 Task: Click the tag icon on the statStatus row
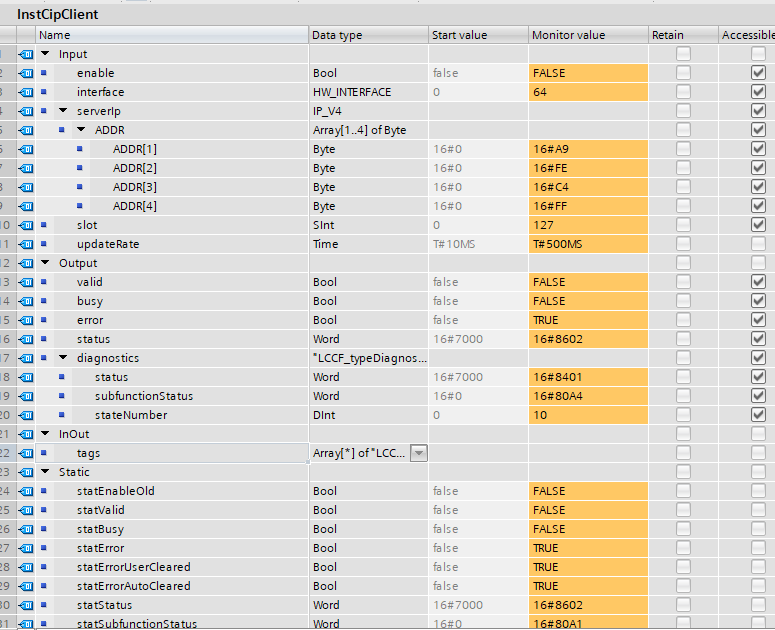click(26, 605)
